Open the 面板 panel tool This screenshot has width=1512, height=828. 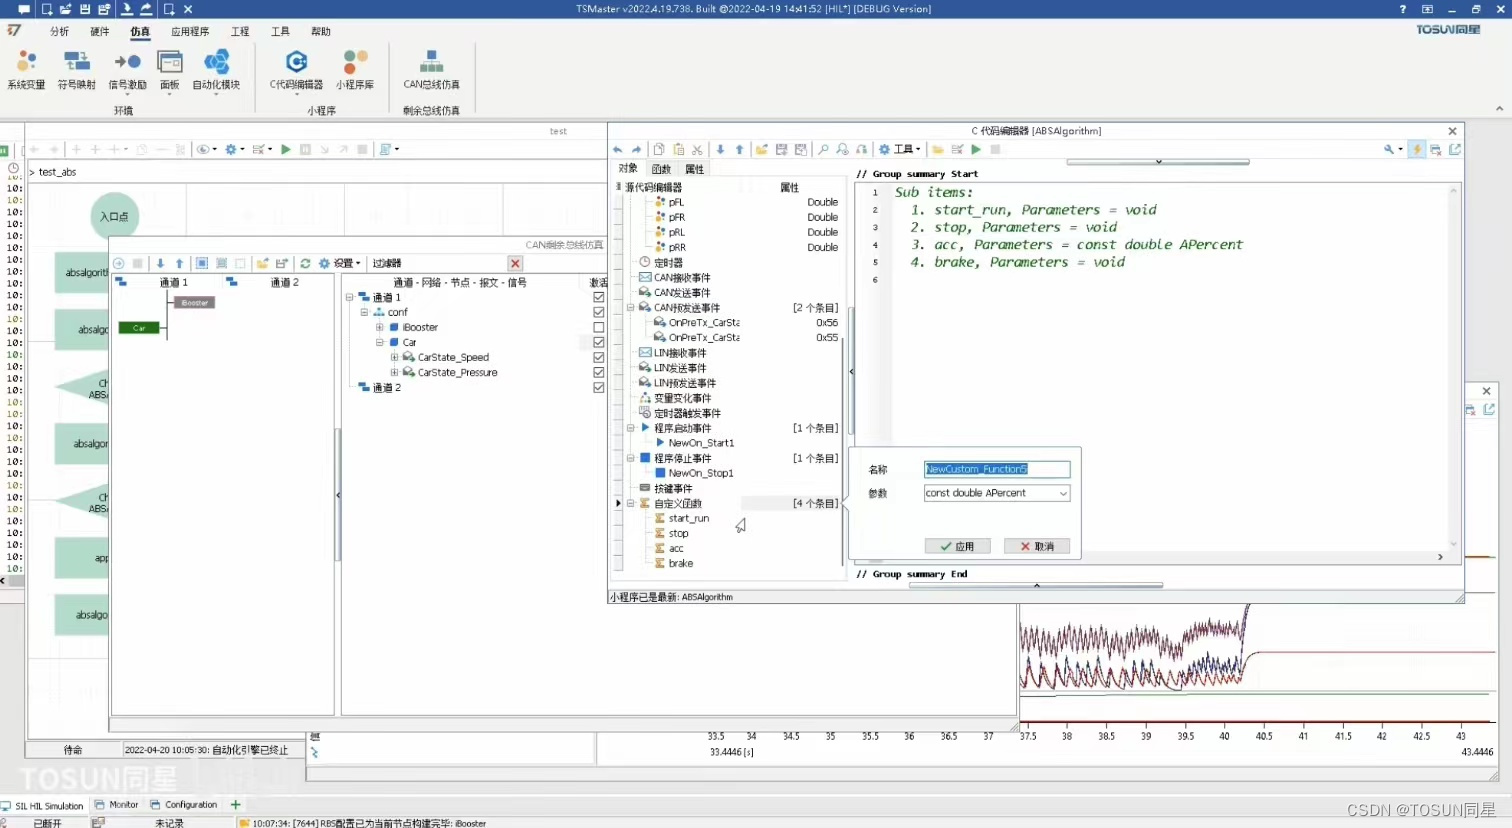click(170, 70)
